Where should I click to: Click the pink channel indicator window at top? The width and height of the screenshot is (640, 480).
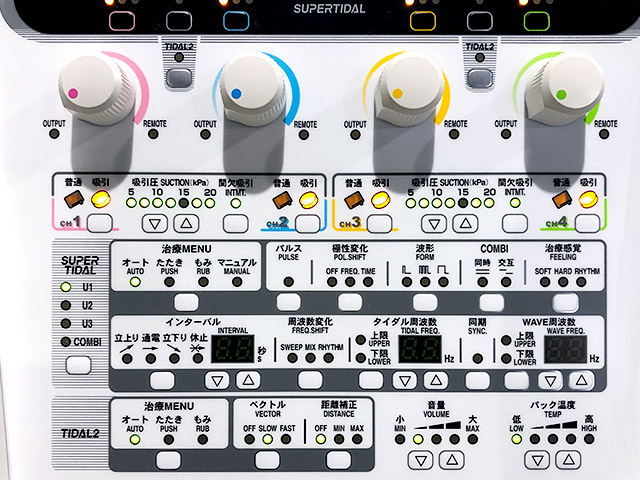click(x=122, y=21)
